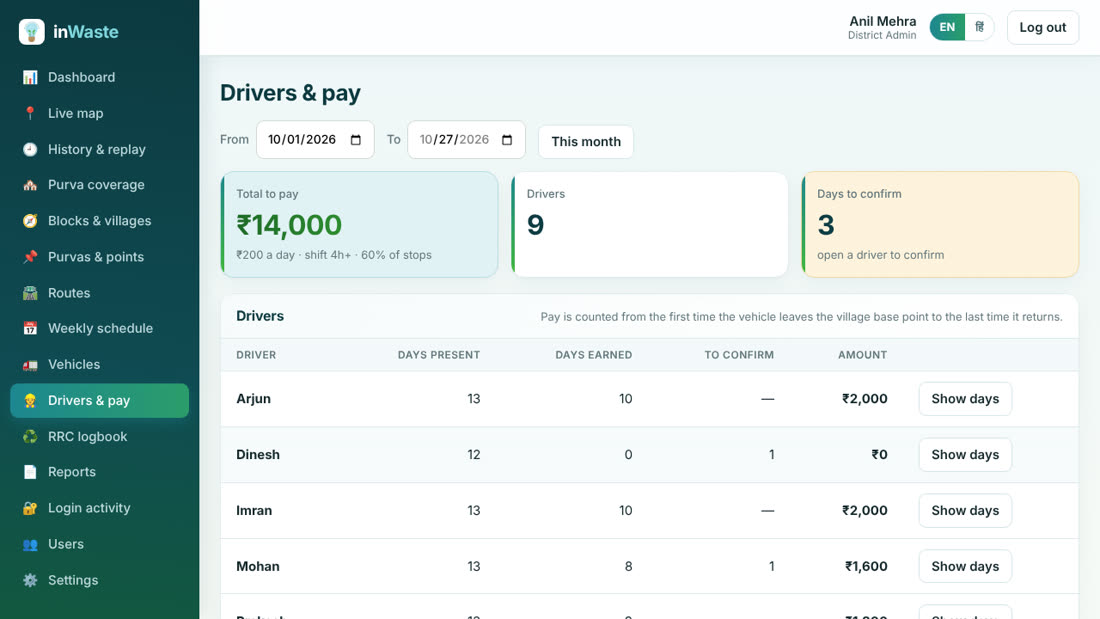
Task: Click the To date field 10/27/2026
Action: tap(467, 140)
